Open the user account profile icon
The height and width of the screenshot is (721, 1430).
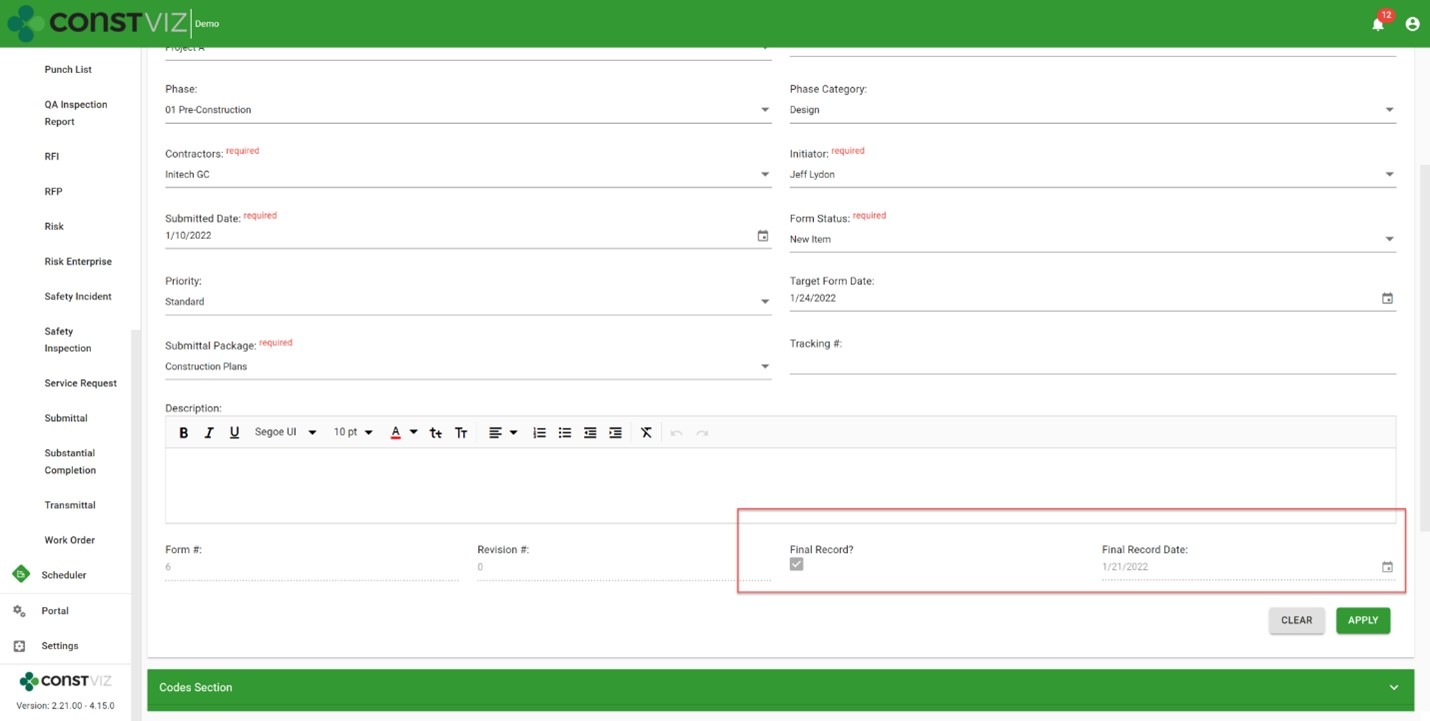[x=1412, y=24]
